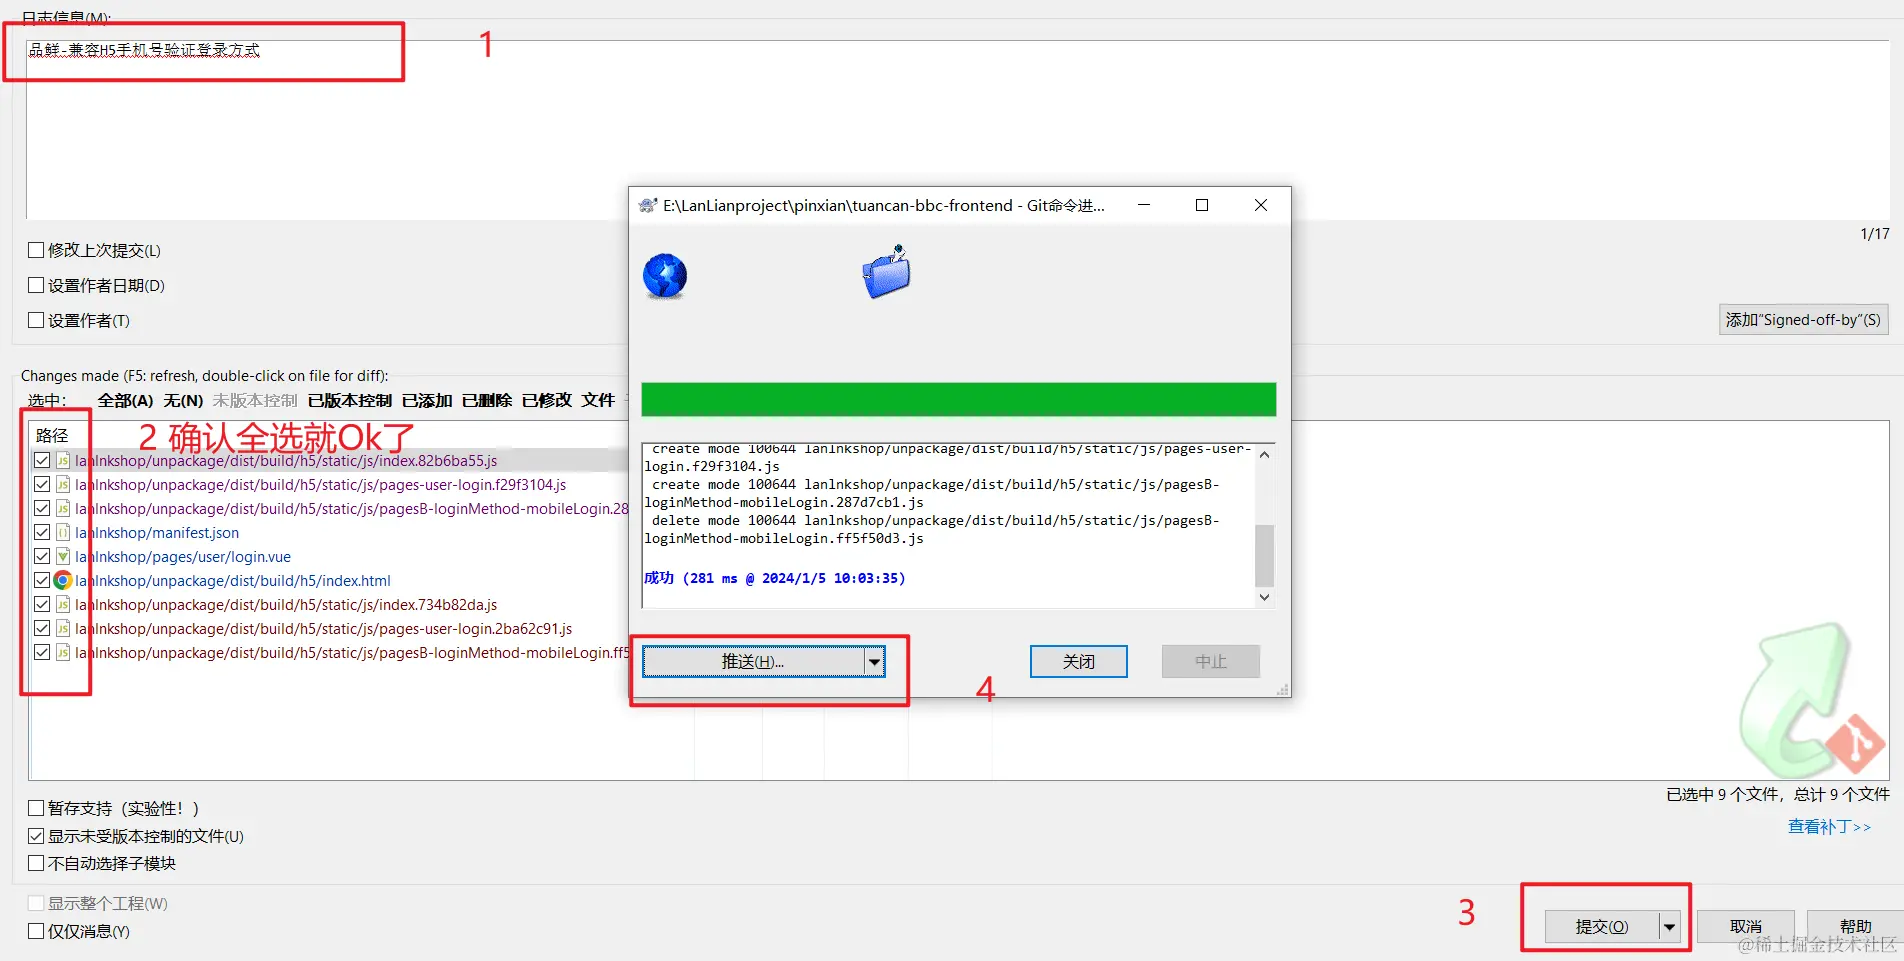Select the lanlnkshop/manifest.json file row
This screenshot has height=961, width=1904.
157,533
